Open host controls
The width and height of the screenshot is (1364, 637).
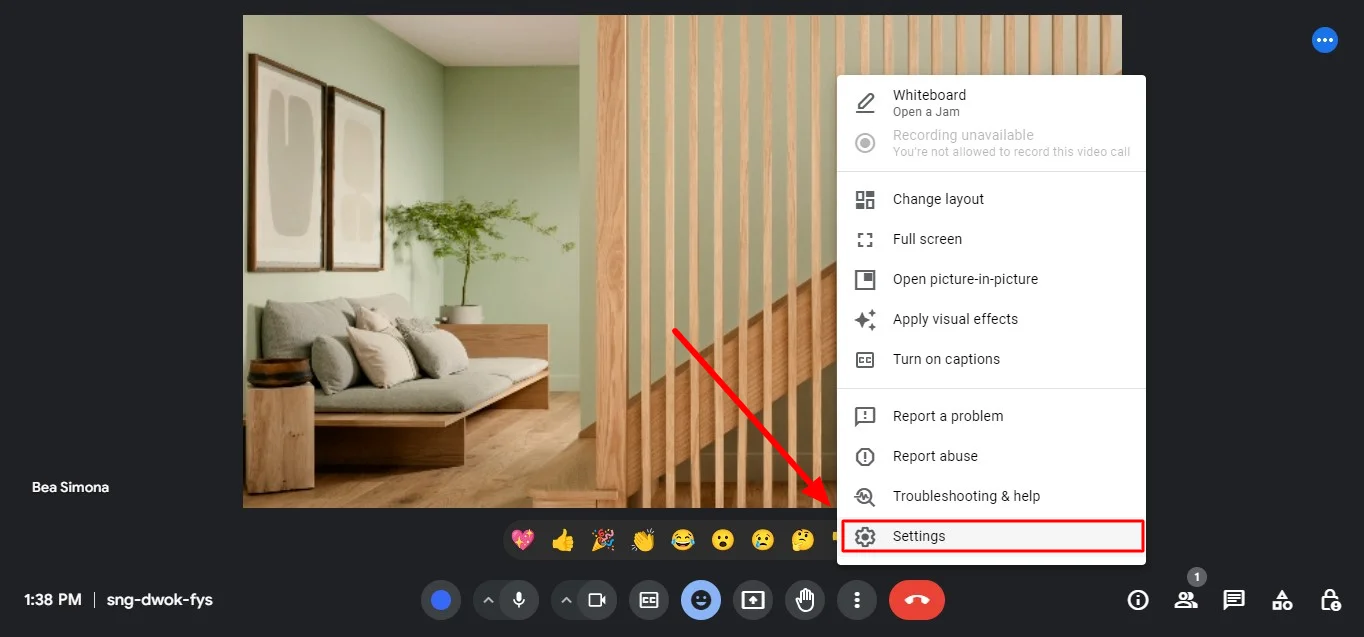pyautogui.click(x=1329, y=599)
